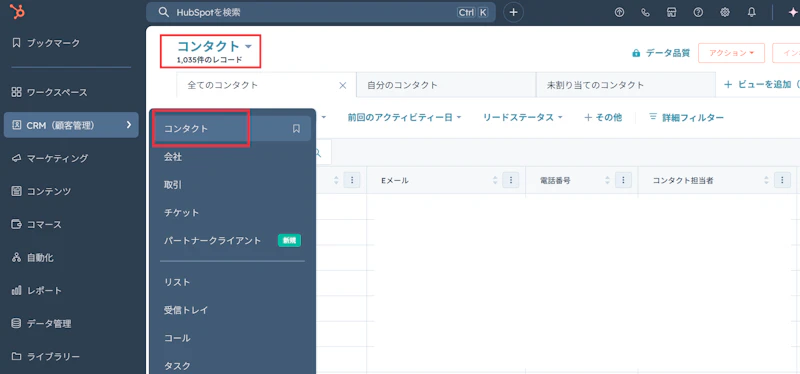
Task: Open 詳細フィルター
Action: (686, 117)
